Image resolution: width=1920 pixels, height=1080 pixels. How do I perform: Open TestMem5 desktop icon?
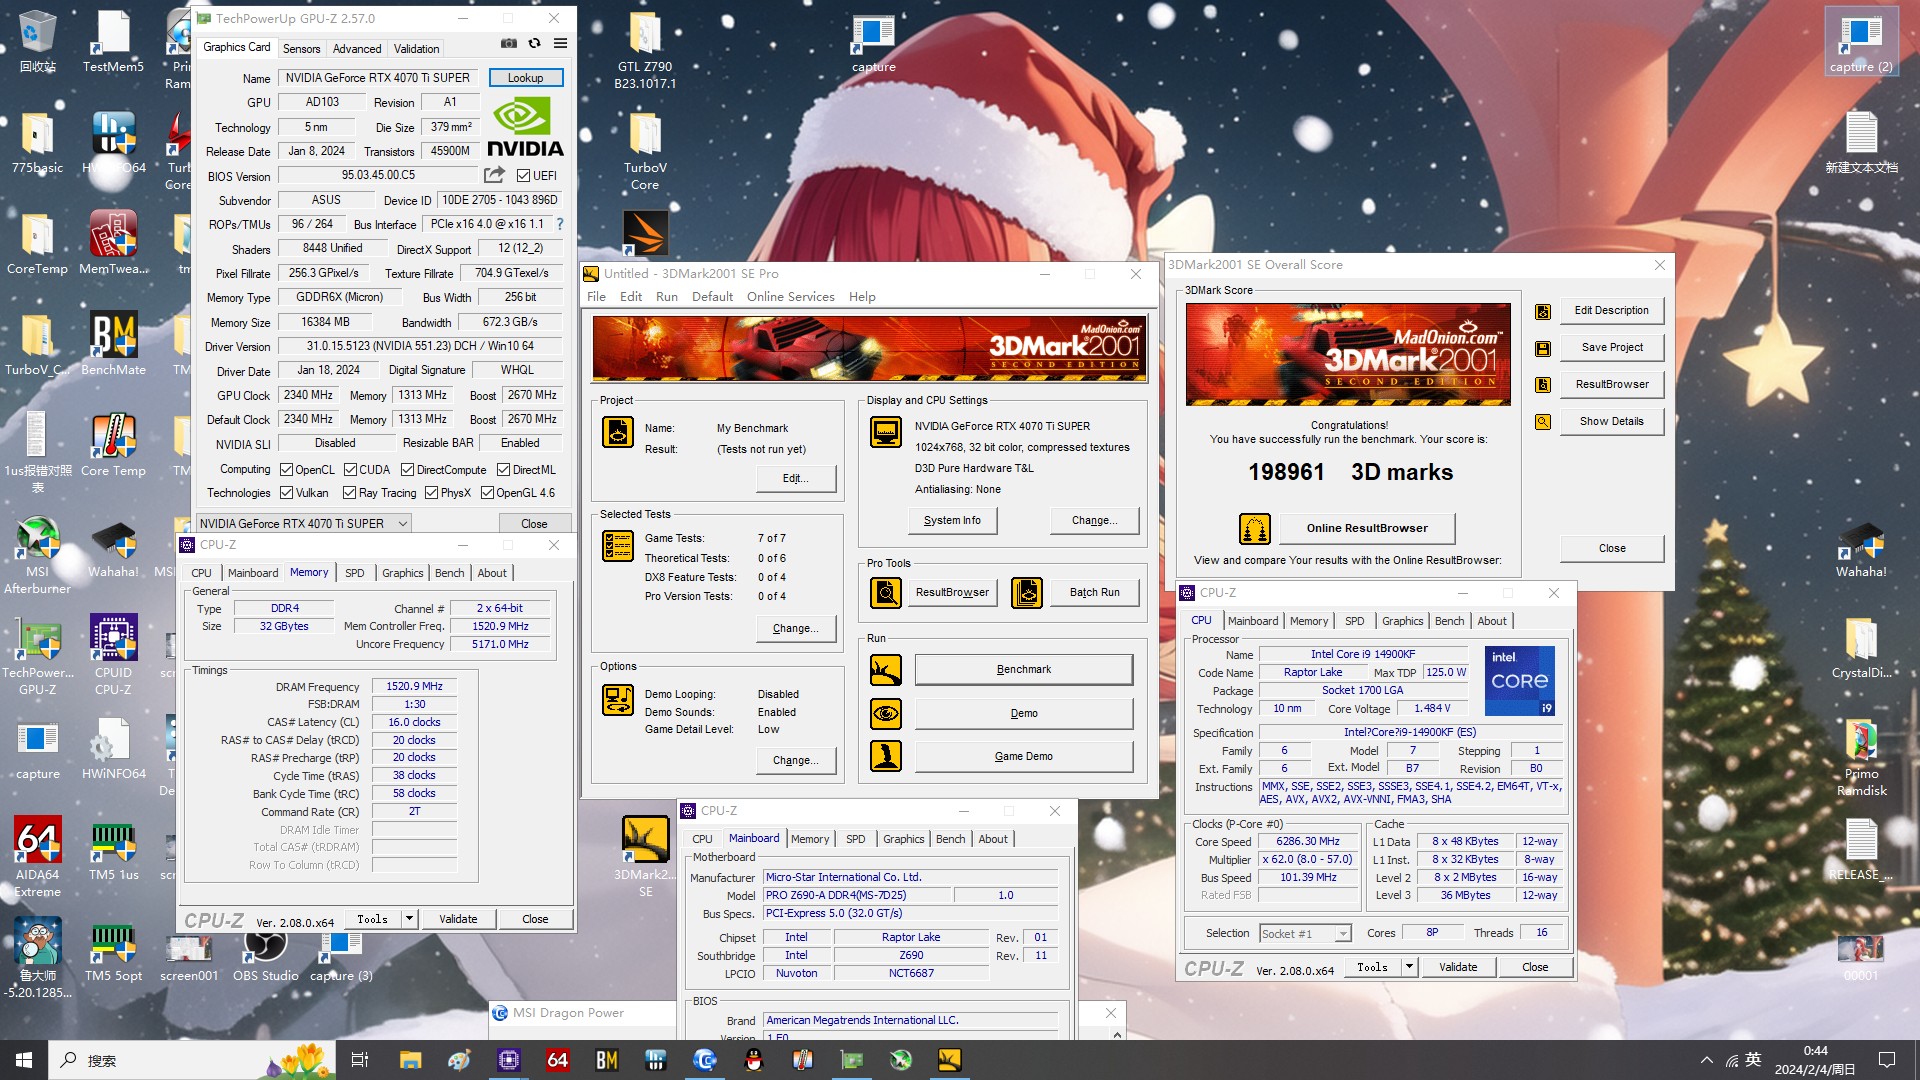tap(113, 42)
